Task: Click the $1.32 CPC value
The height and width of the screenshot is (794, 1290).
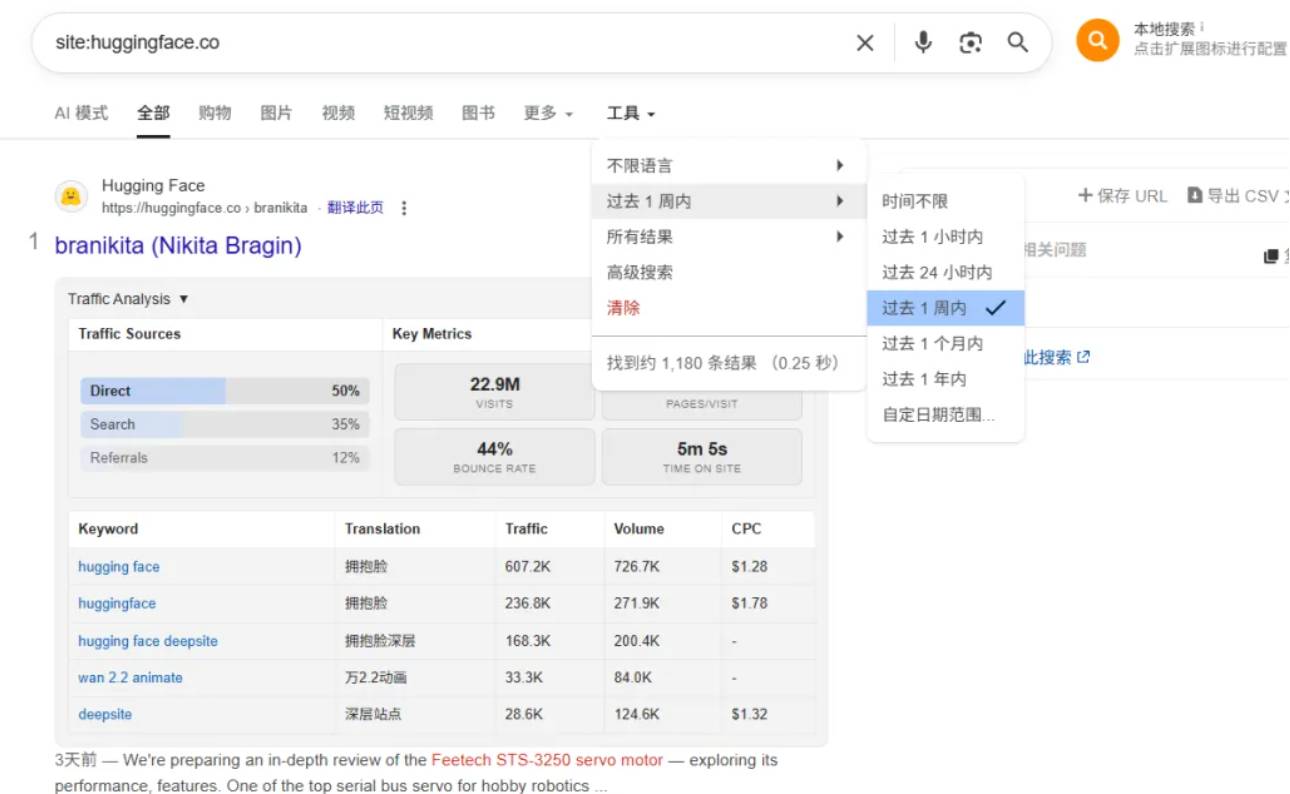Action: click(x=749, y=715)
